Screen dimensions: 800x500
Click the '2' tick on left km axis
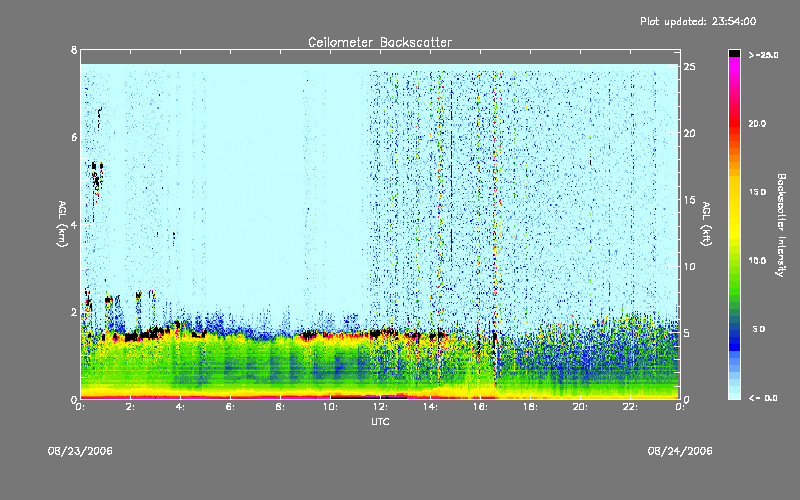[74, 312]
